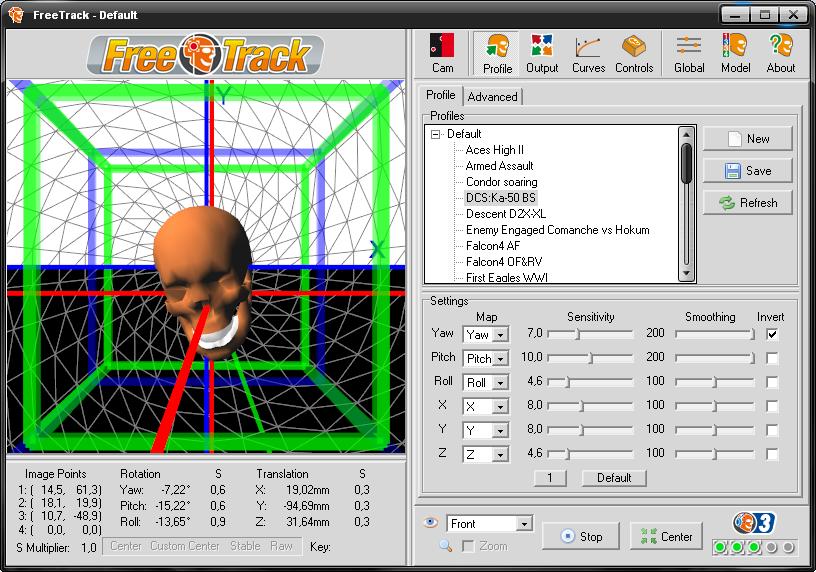Image resolution: width=816 pixels, height=572 pixels.
Task: Open the Controls toolbar icon
Action: 634,54
